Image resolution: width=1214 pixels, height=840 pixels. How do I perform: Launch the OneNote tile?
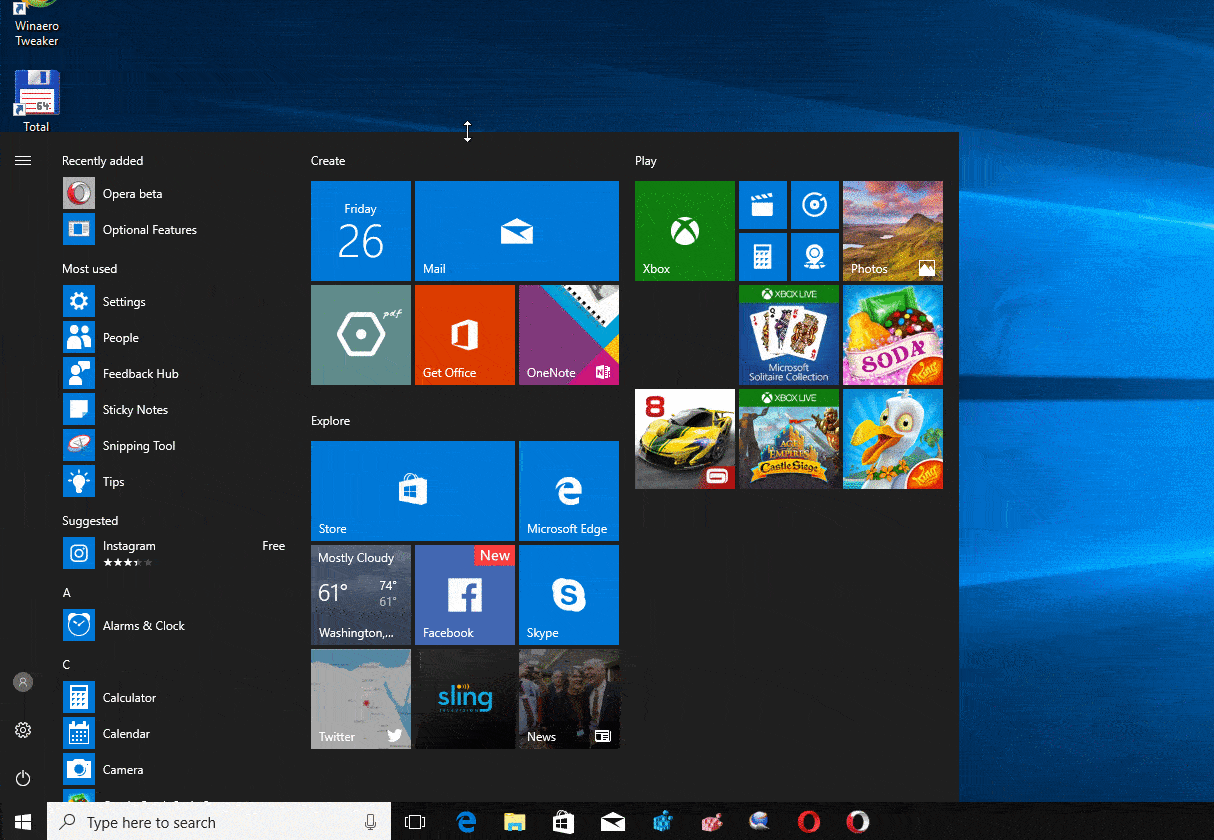[x=569, y=335]
